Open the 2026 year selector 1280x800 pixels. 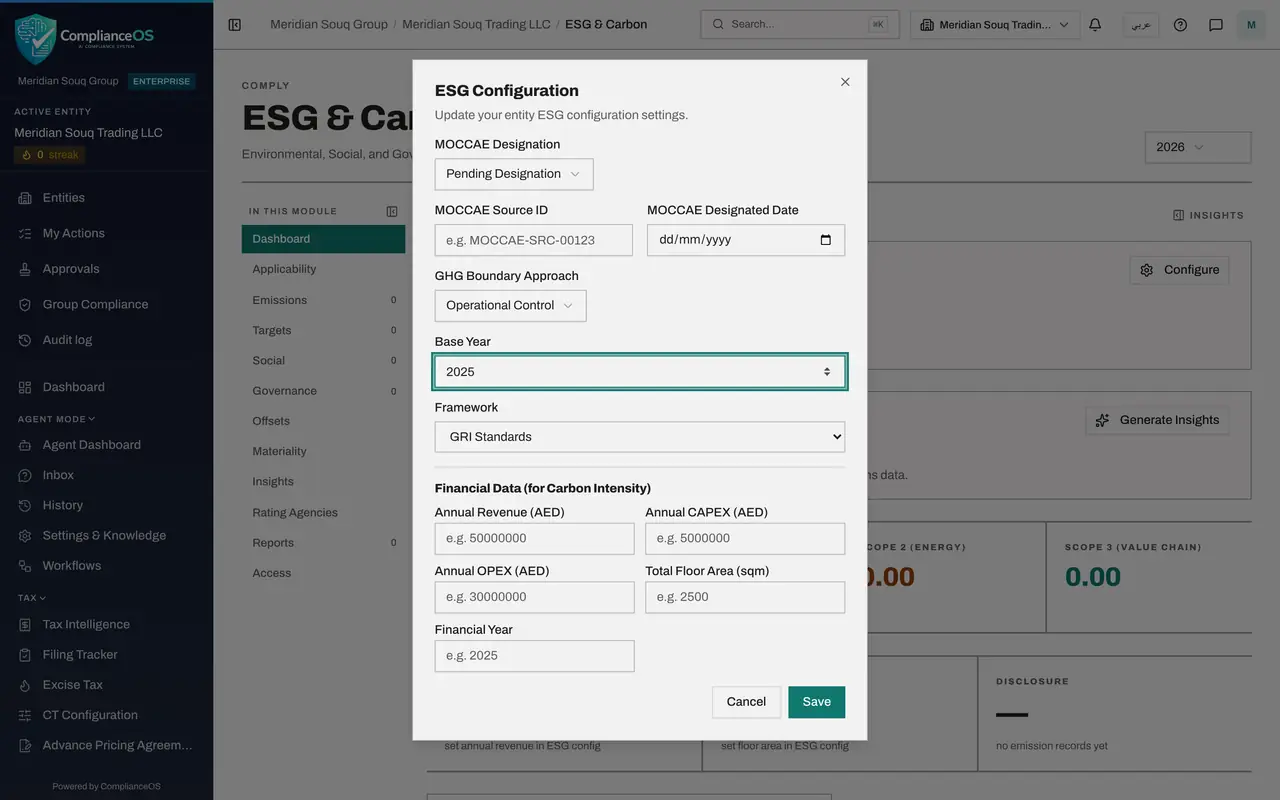[x=1198, y=147]
